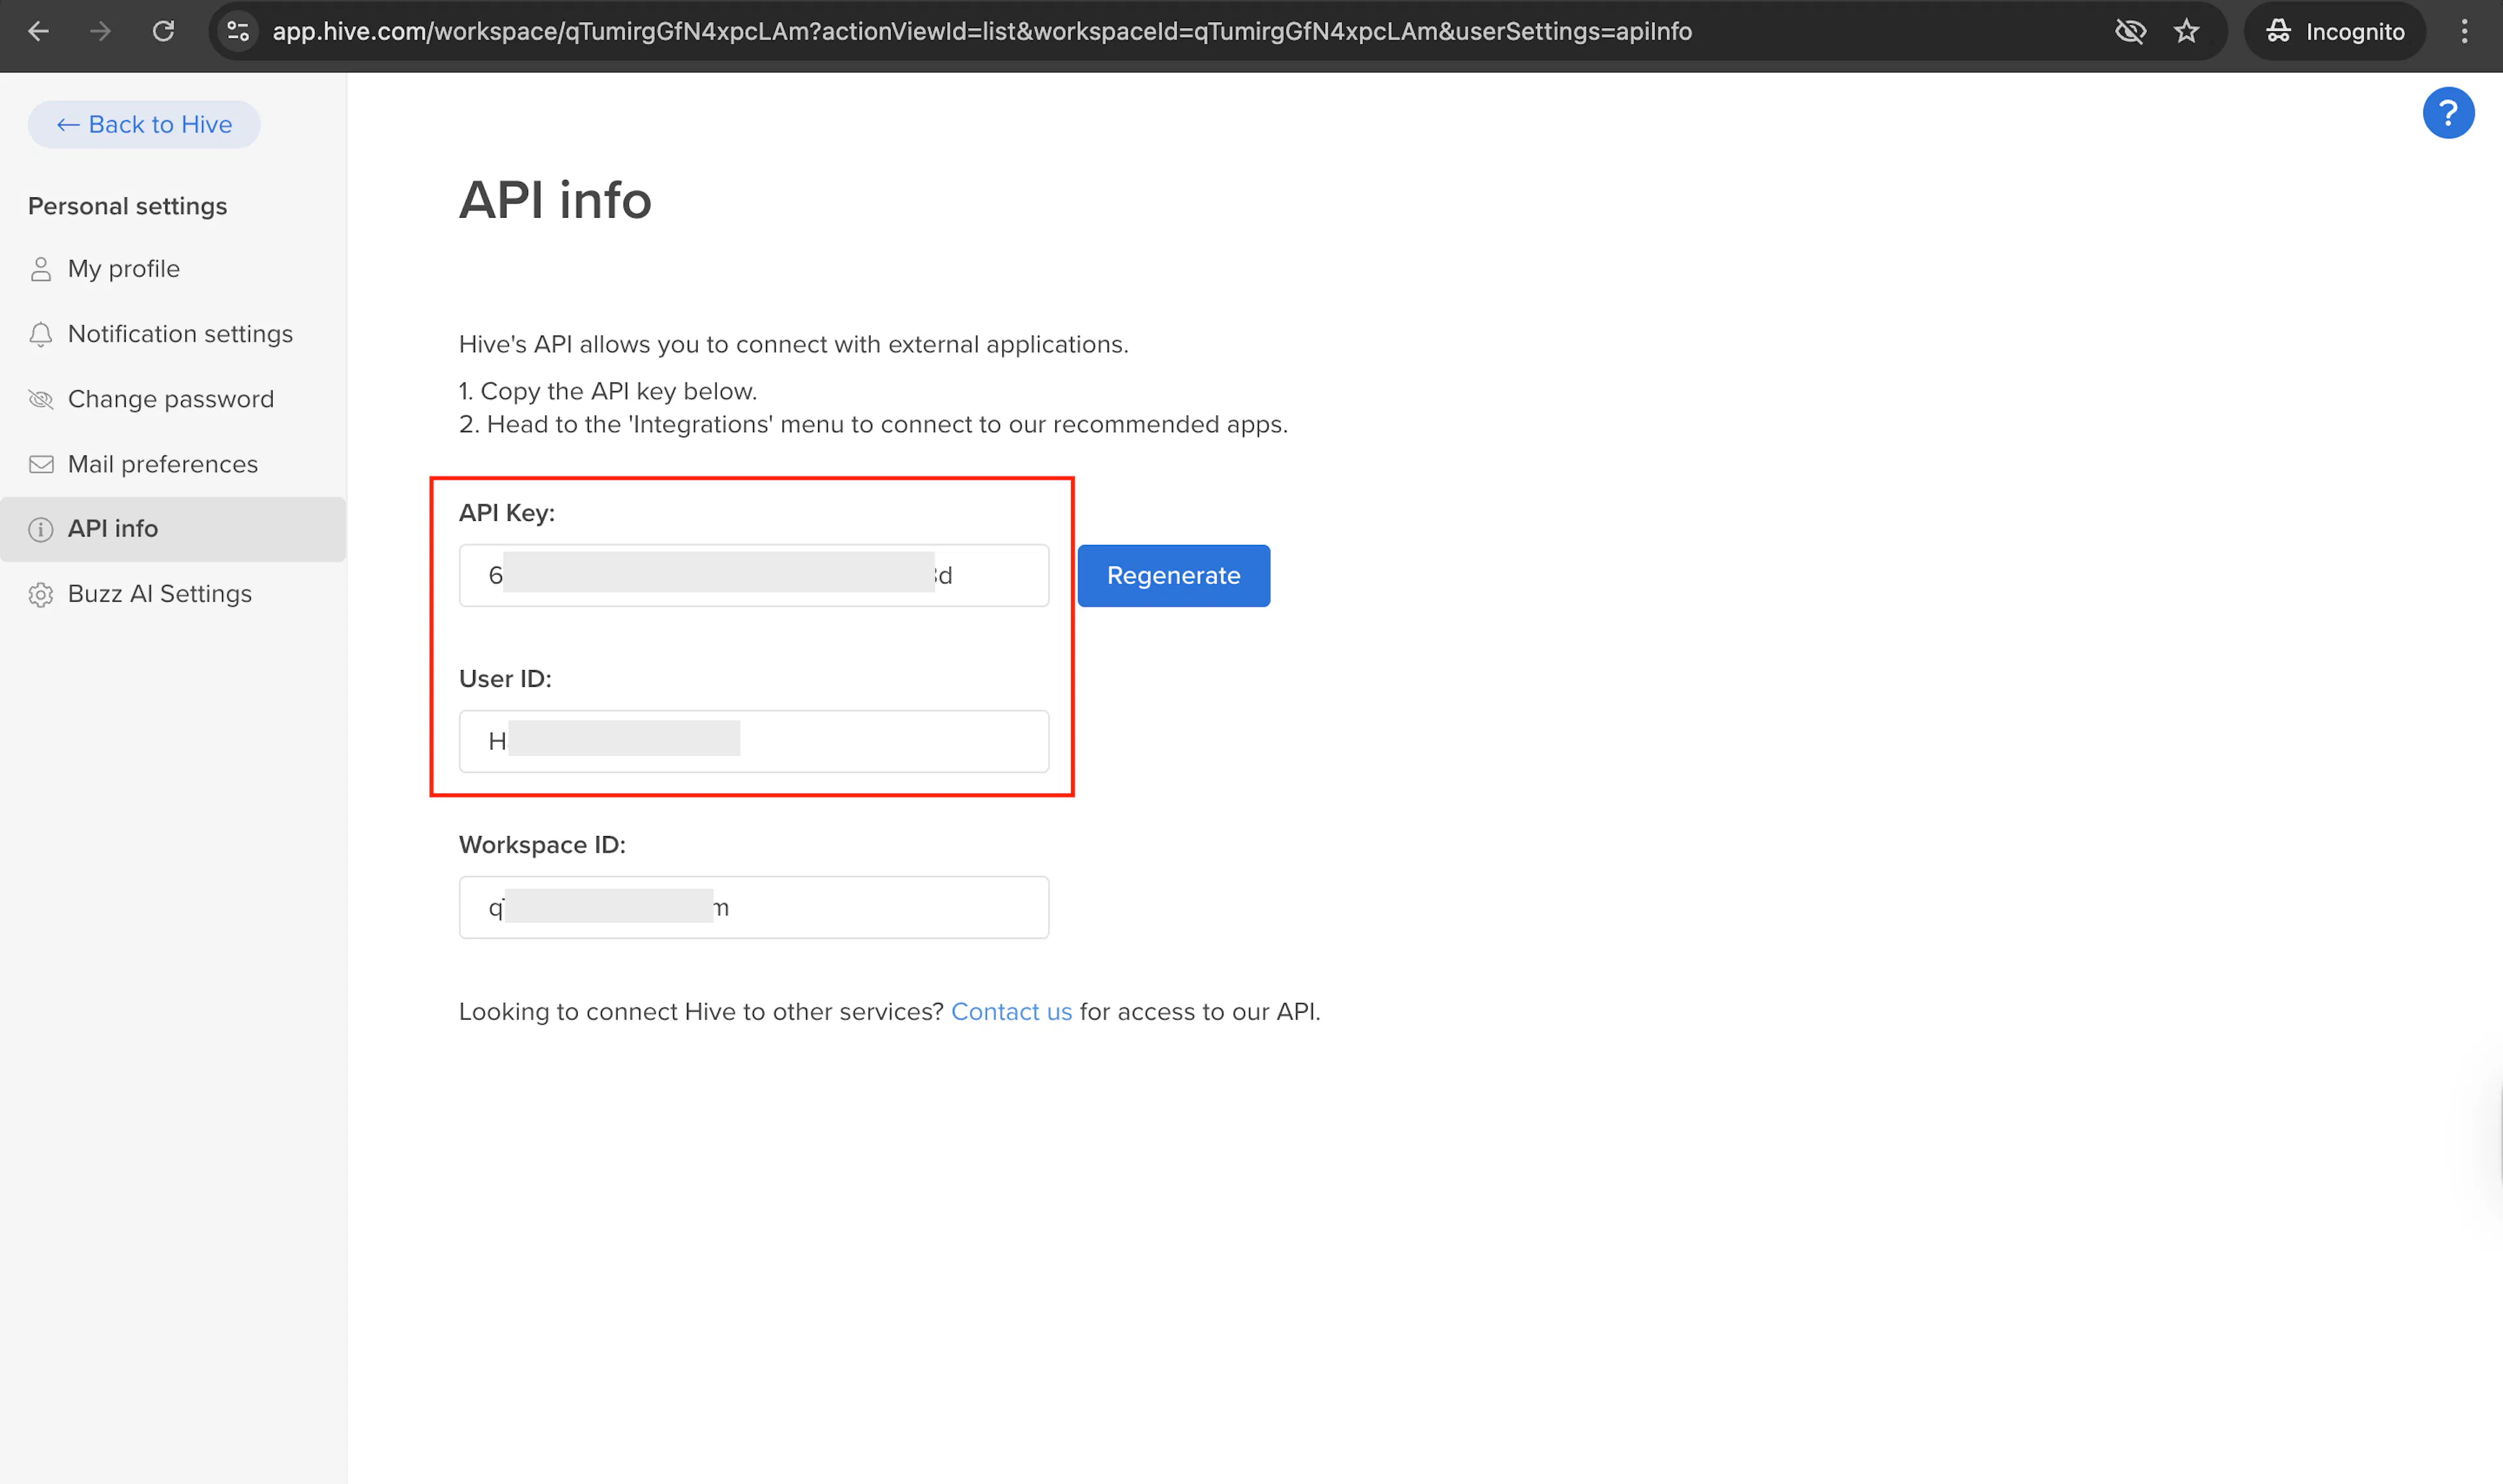Click the Back to Hive button
Image resolution: width=2503 pixels, height=1484 pixels.
point(144,124)
